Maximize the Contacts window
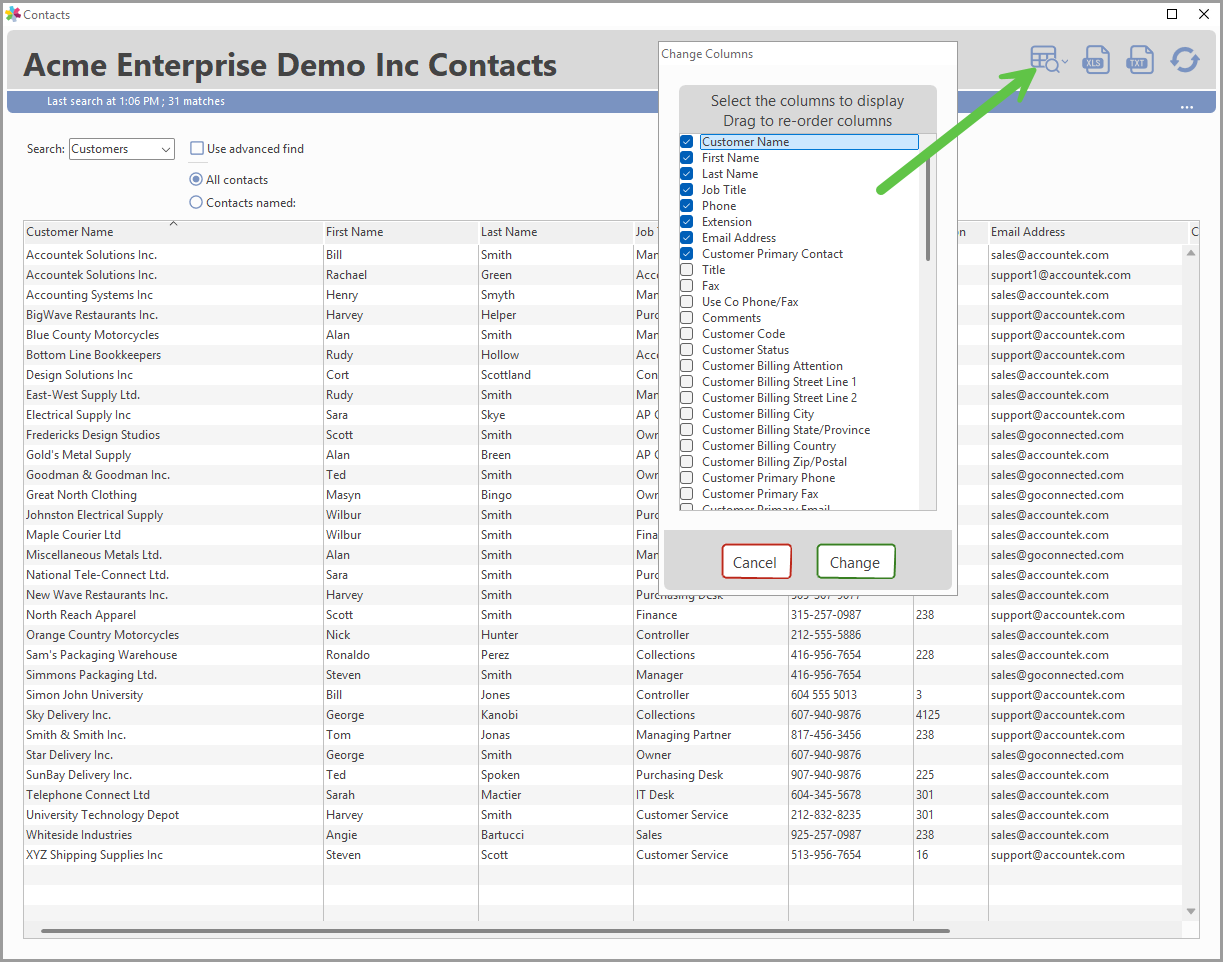1223x962 pixels. coord(1172,14)
